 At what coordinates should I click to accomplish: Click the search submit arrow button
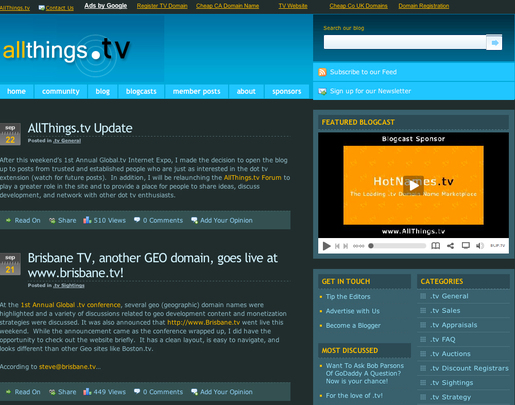(x=494, y=42)
